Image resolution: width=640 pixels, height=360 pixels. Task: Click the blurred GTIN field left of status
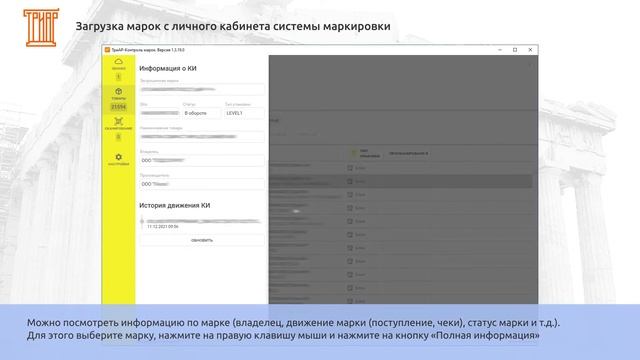click(160, 113)
